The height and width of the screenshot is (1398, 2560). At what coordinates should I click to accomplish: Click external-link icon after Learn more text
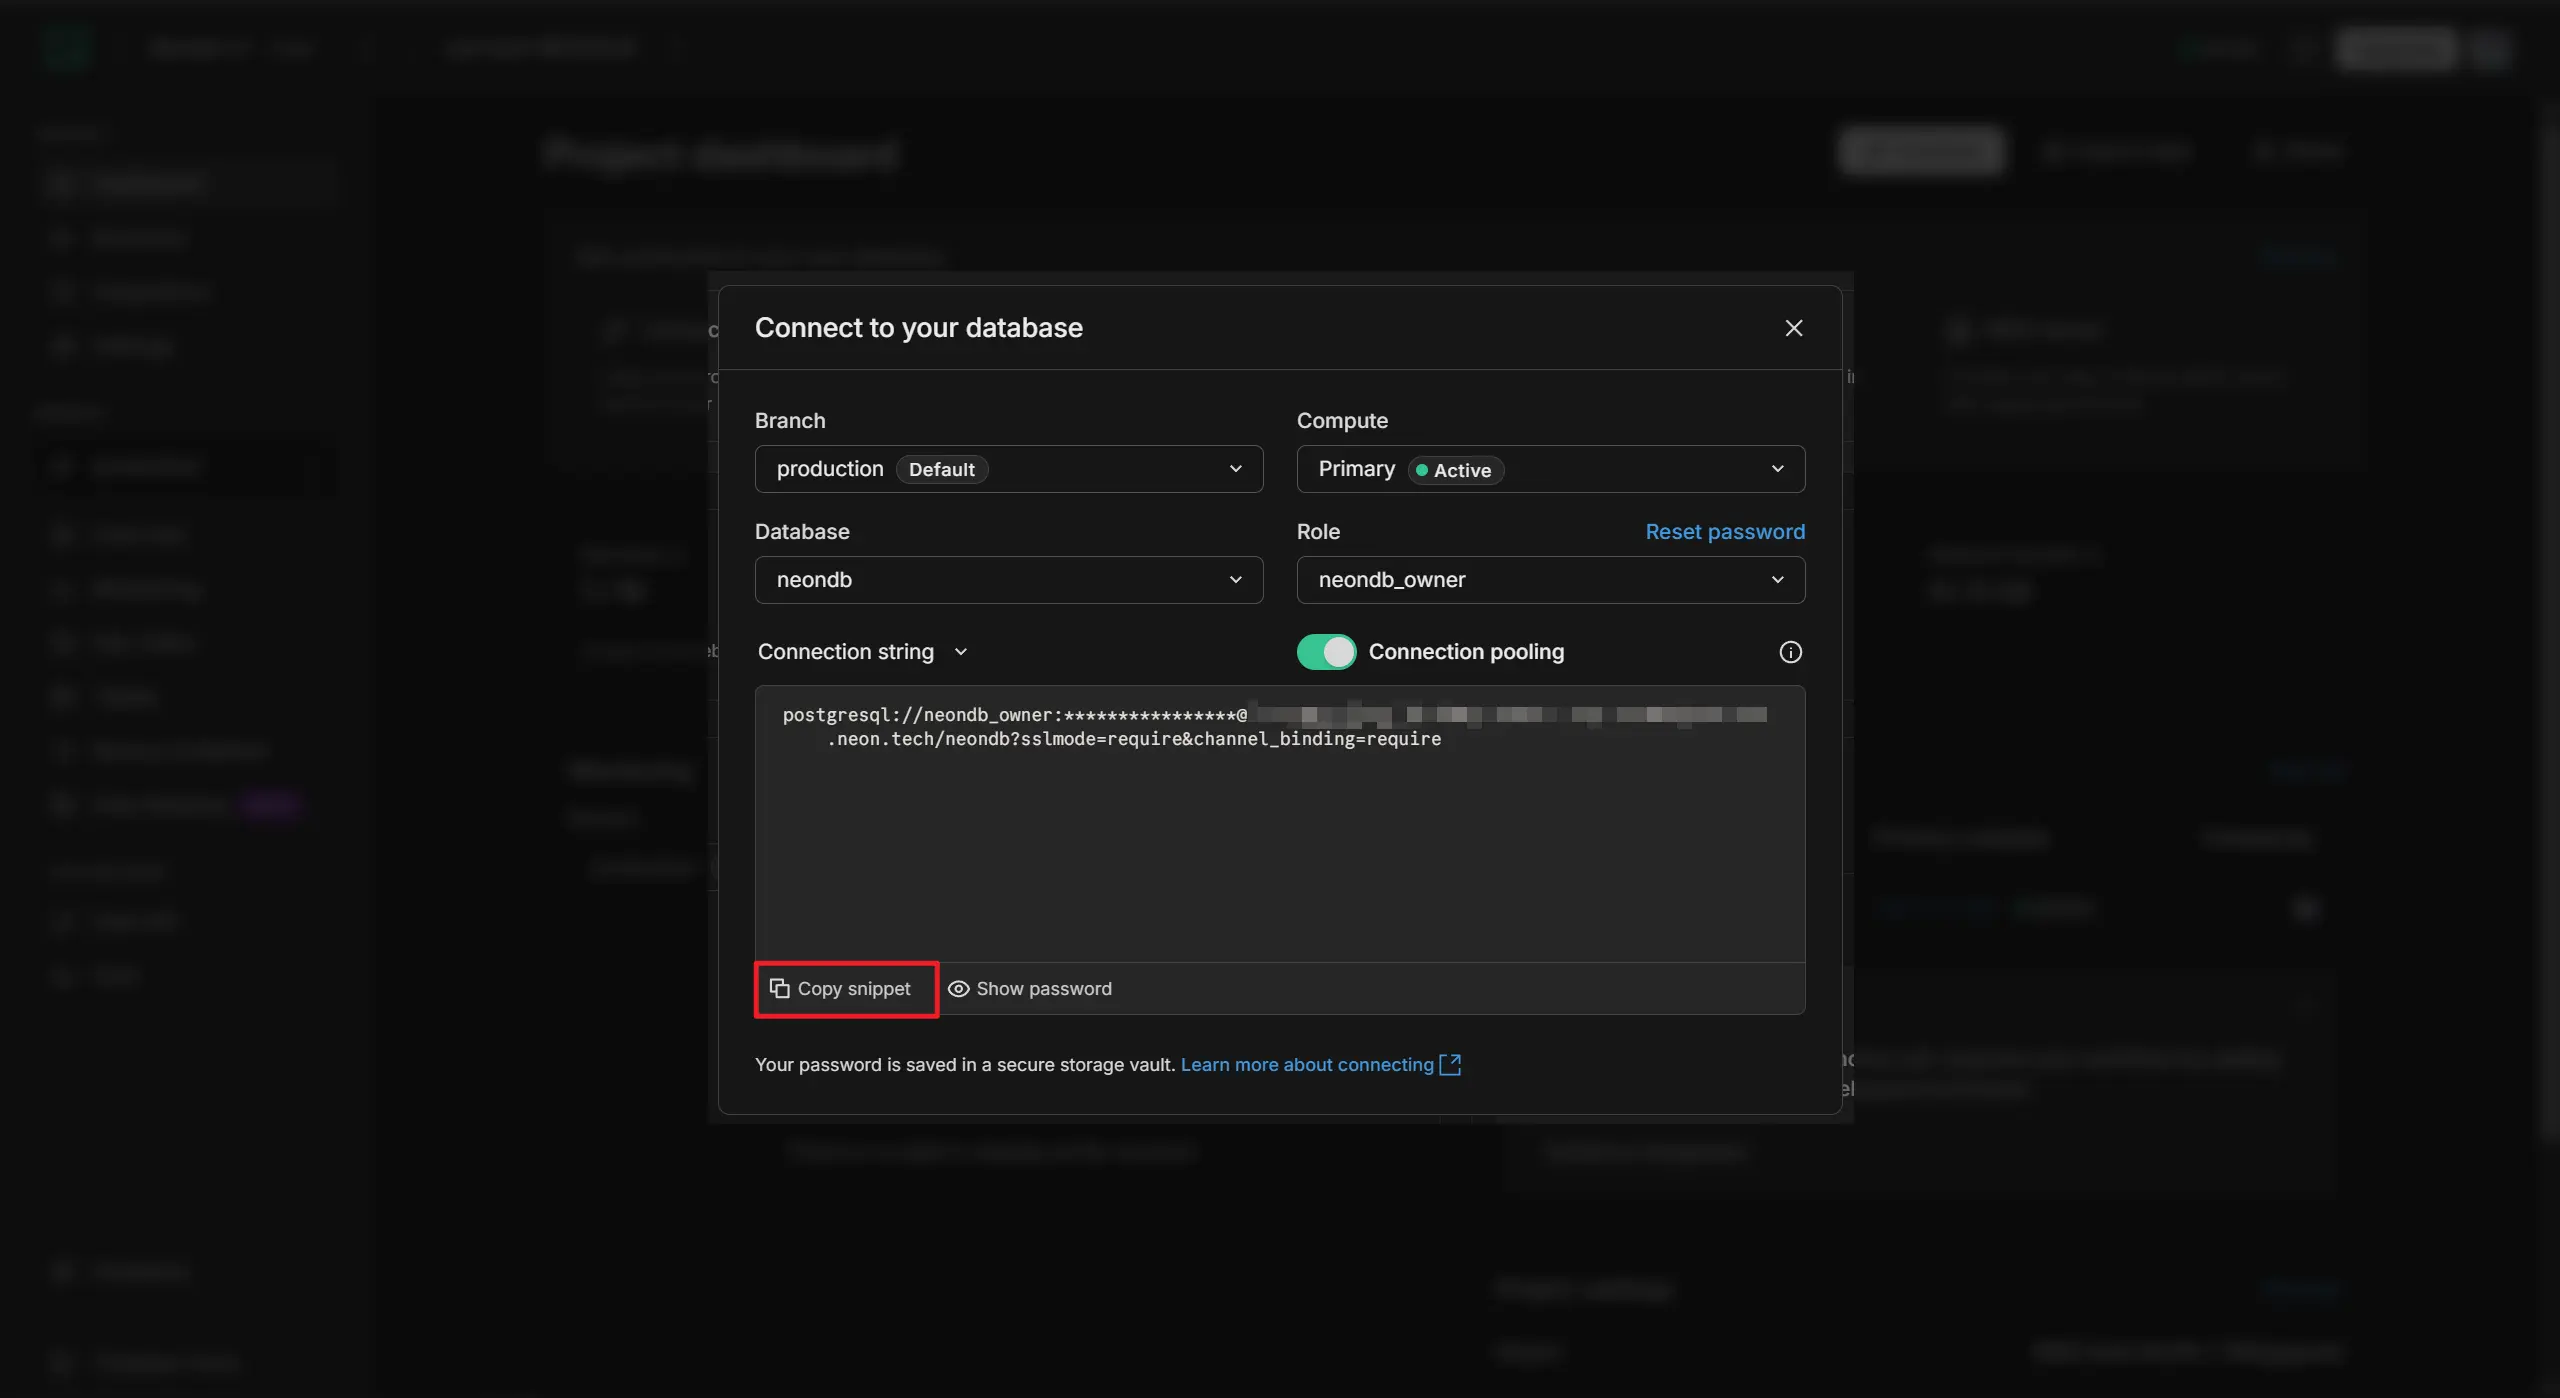[x=1450, y=1065]
